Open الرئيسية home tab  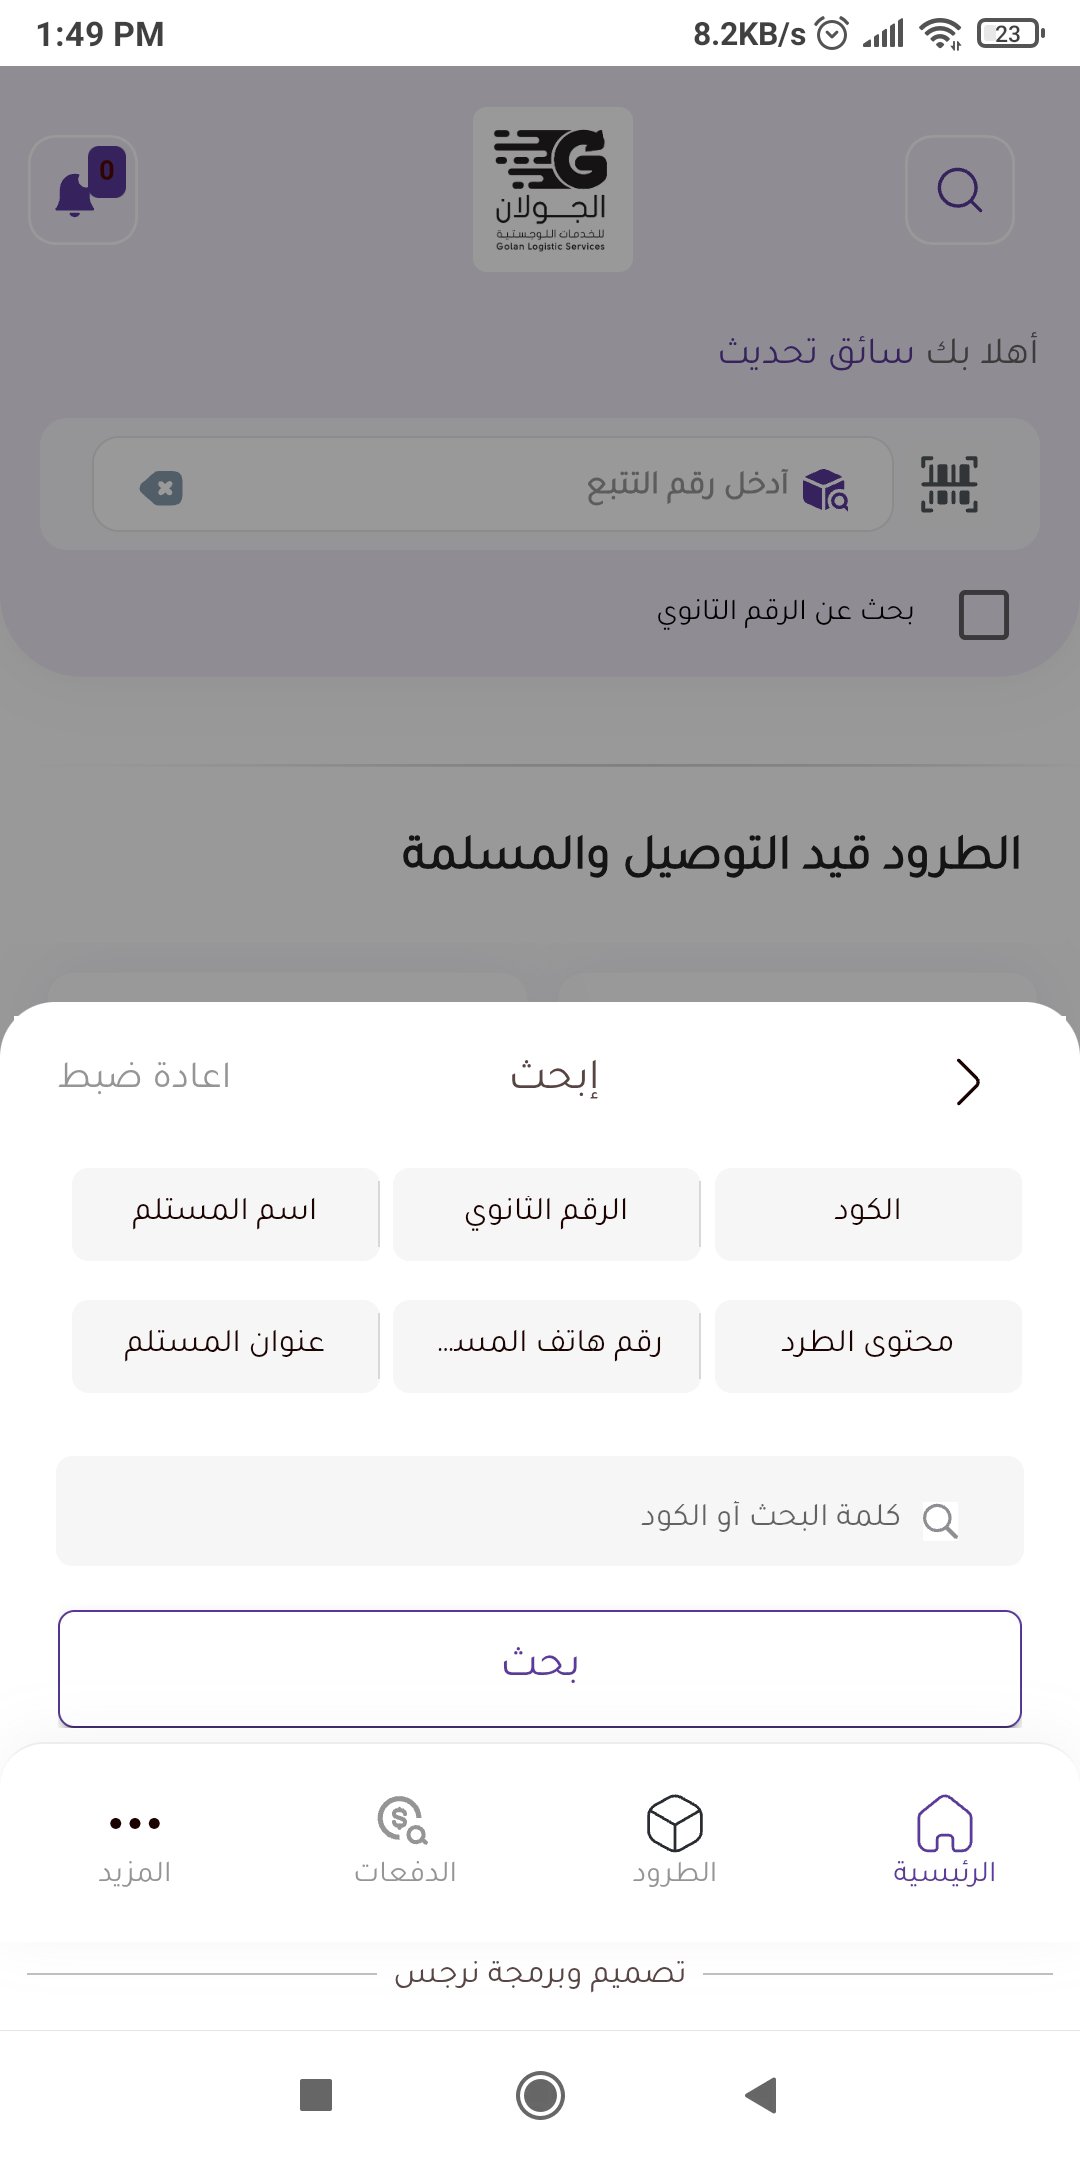tap(944, 1840)
